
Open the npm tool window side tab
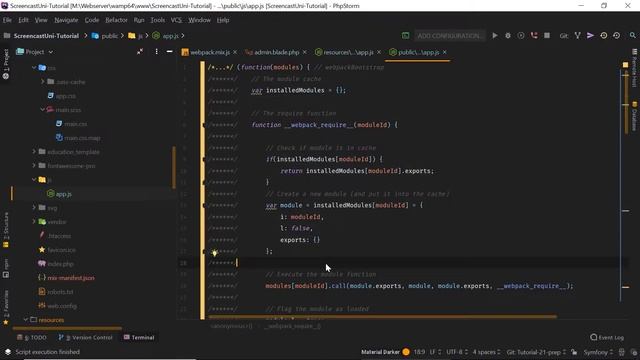coord(6,268)
